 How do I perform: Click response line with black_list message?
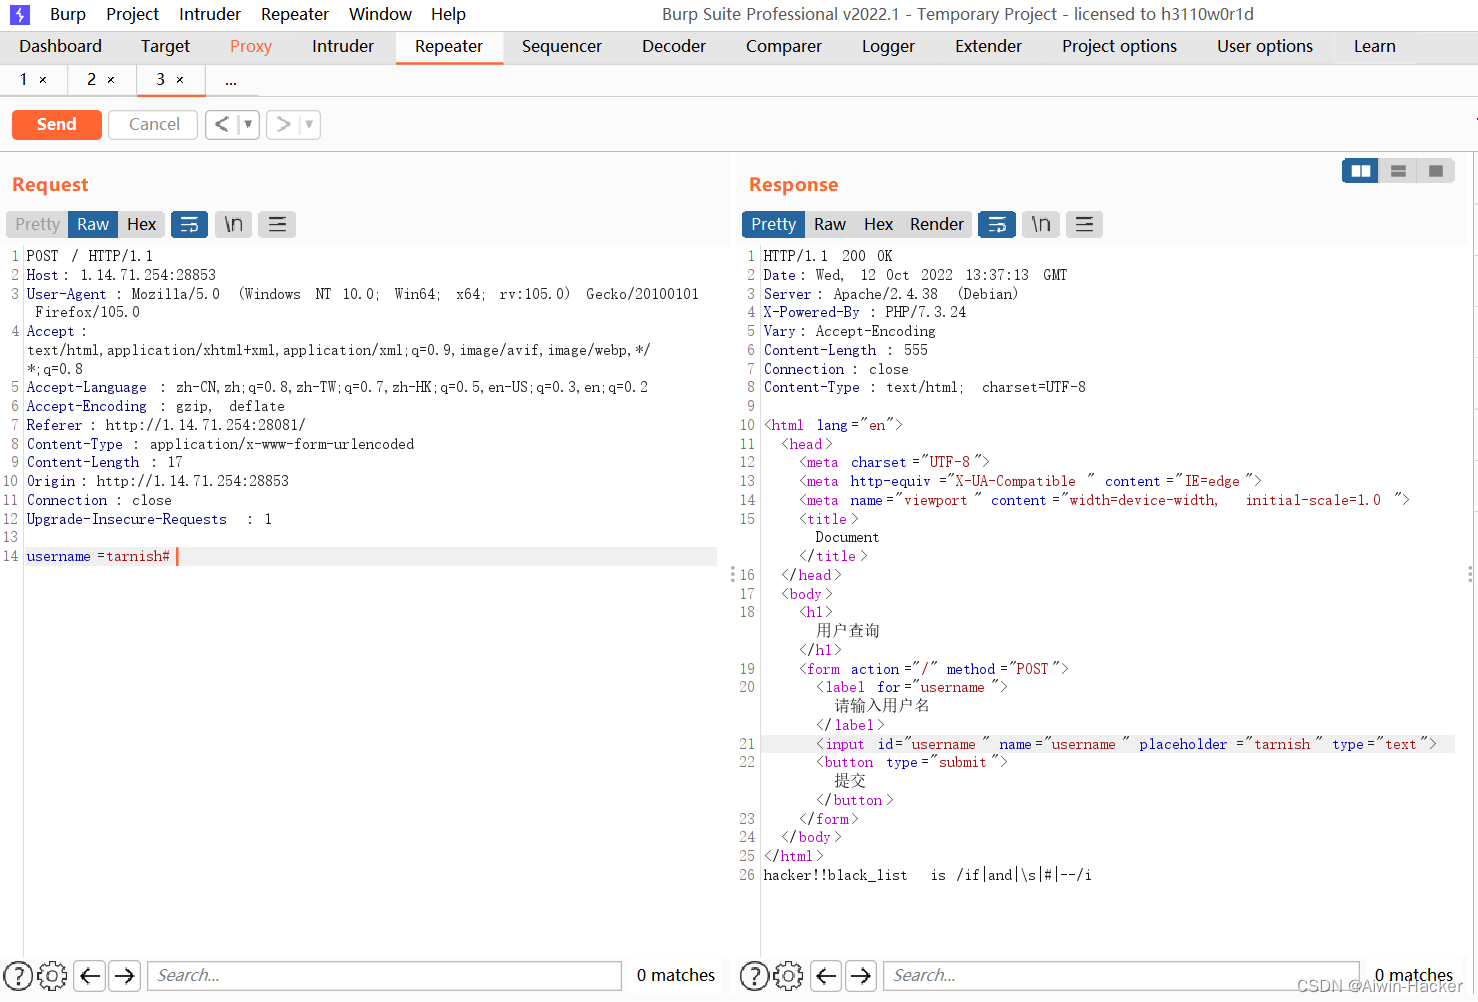pyautogui.click(x=927, y=875)
